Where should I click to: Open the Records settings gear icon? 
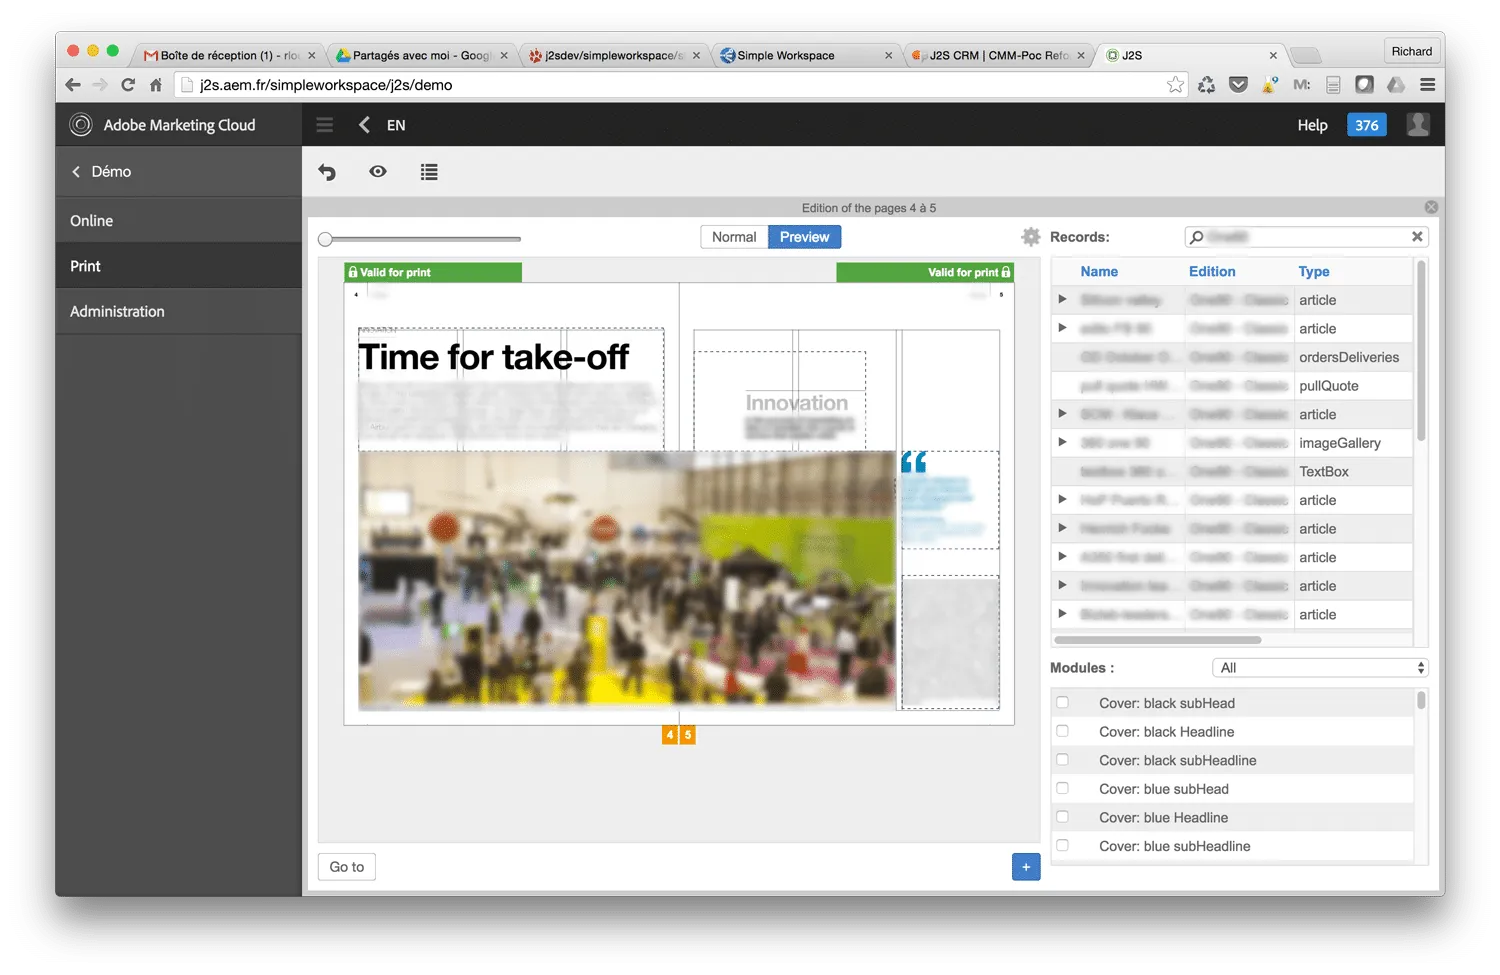point(1031,237)
